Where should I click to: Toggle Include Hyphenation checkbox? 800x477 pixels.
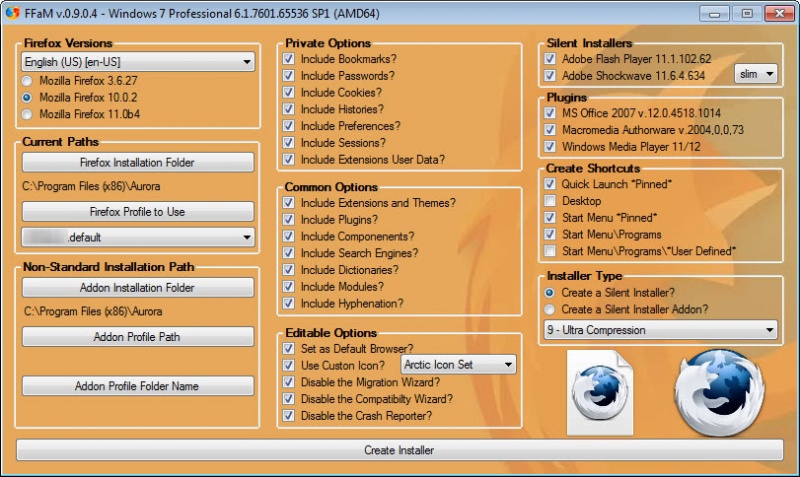(x=289, y=303)
